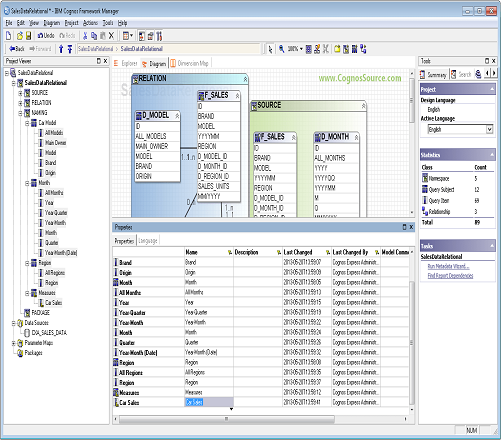Click the Car Sales name cell
The width and height of the screenshot is (501, 440).
point(209,402)
